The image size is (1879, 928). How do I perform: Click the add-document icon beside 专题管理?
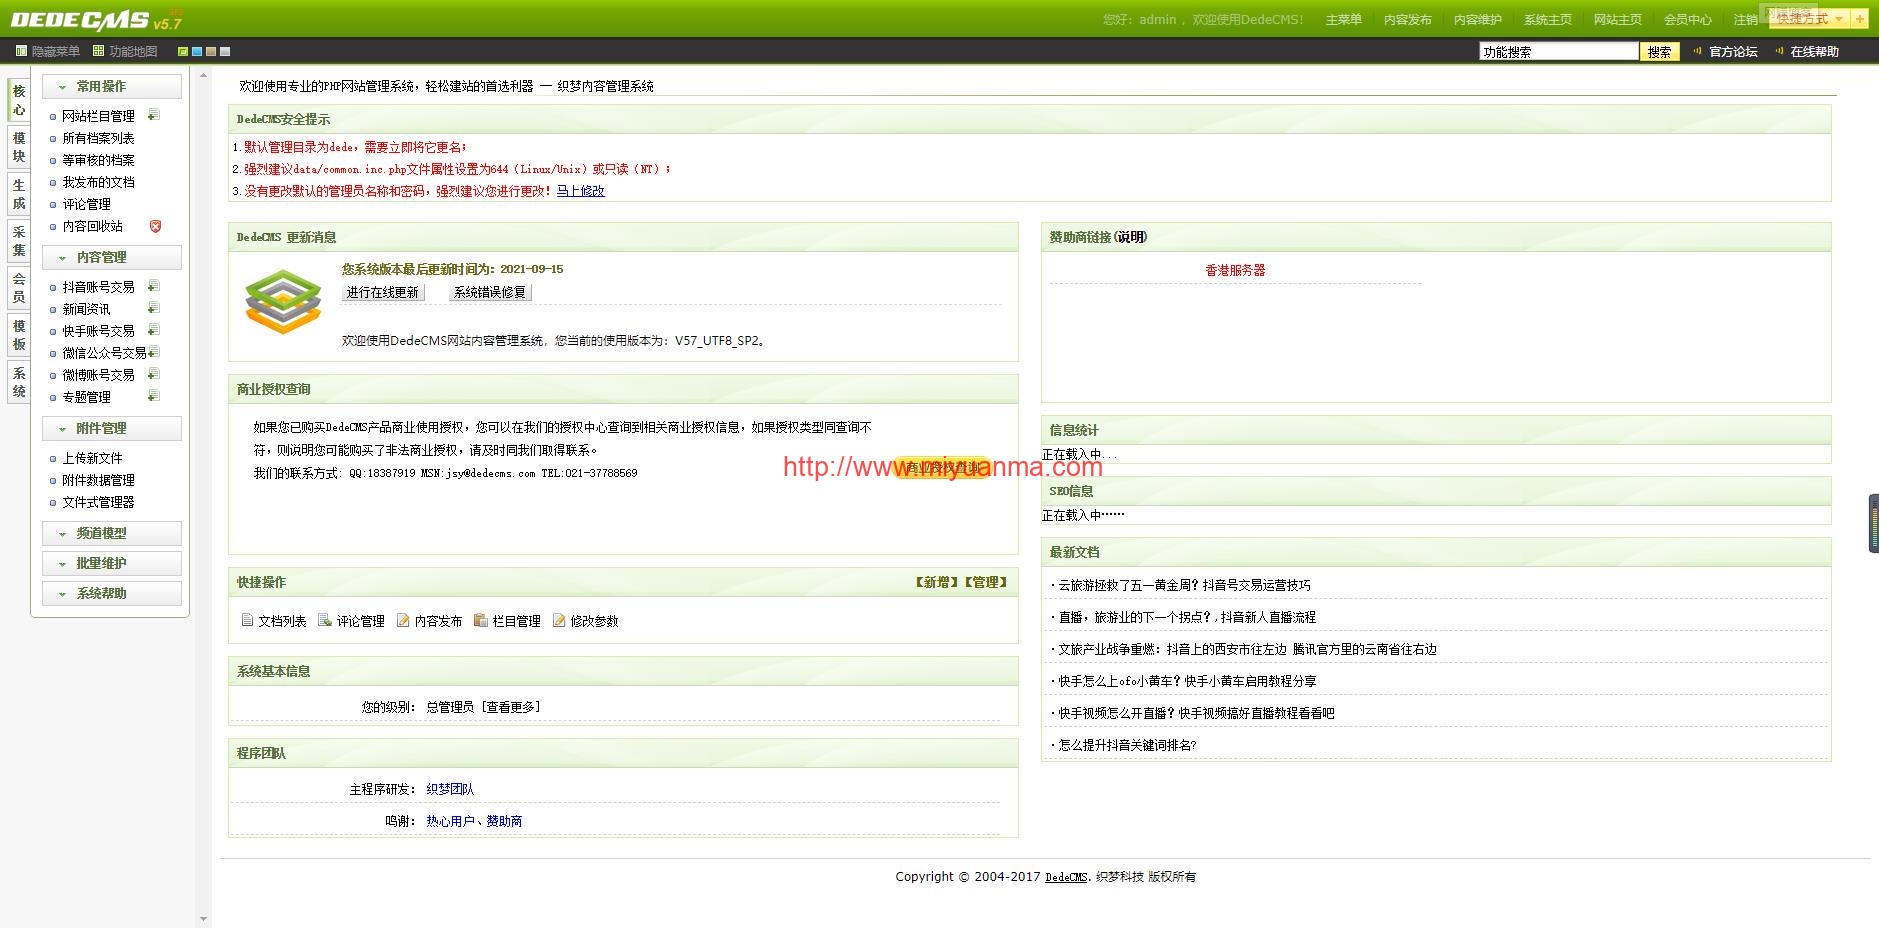click(154, 397)
